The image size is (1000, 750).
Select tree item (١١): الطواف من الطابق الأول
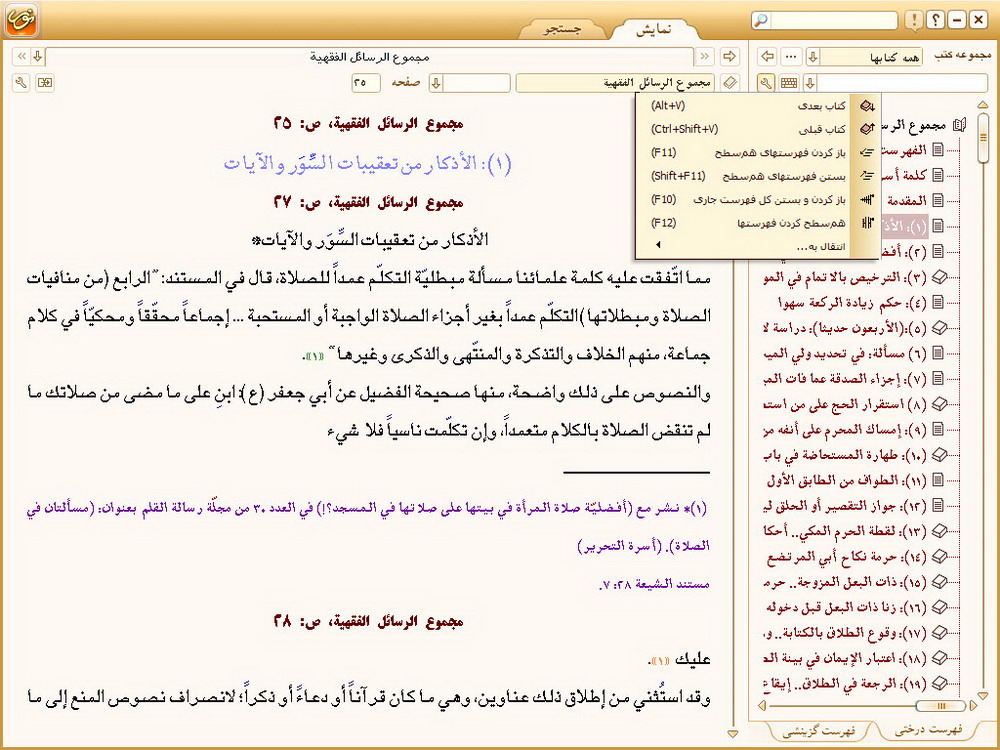[x=845, y=480]
